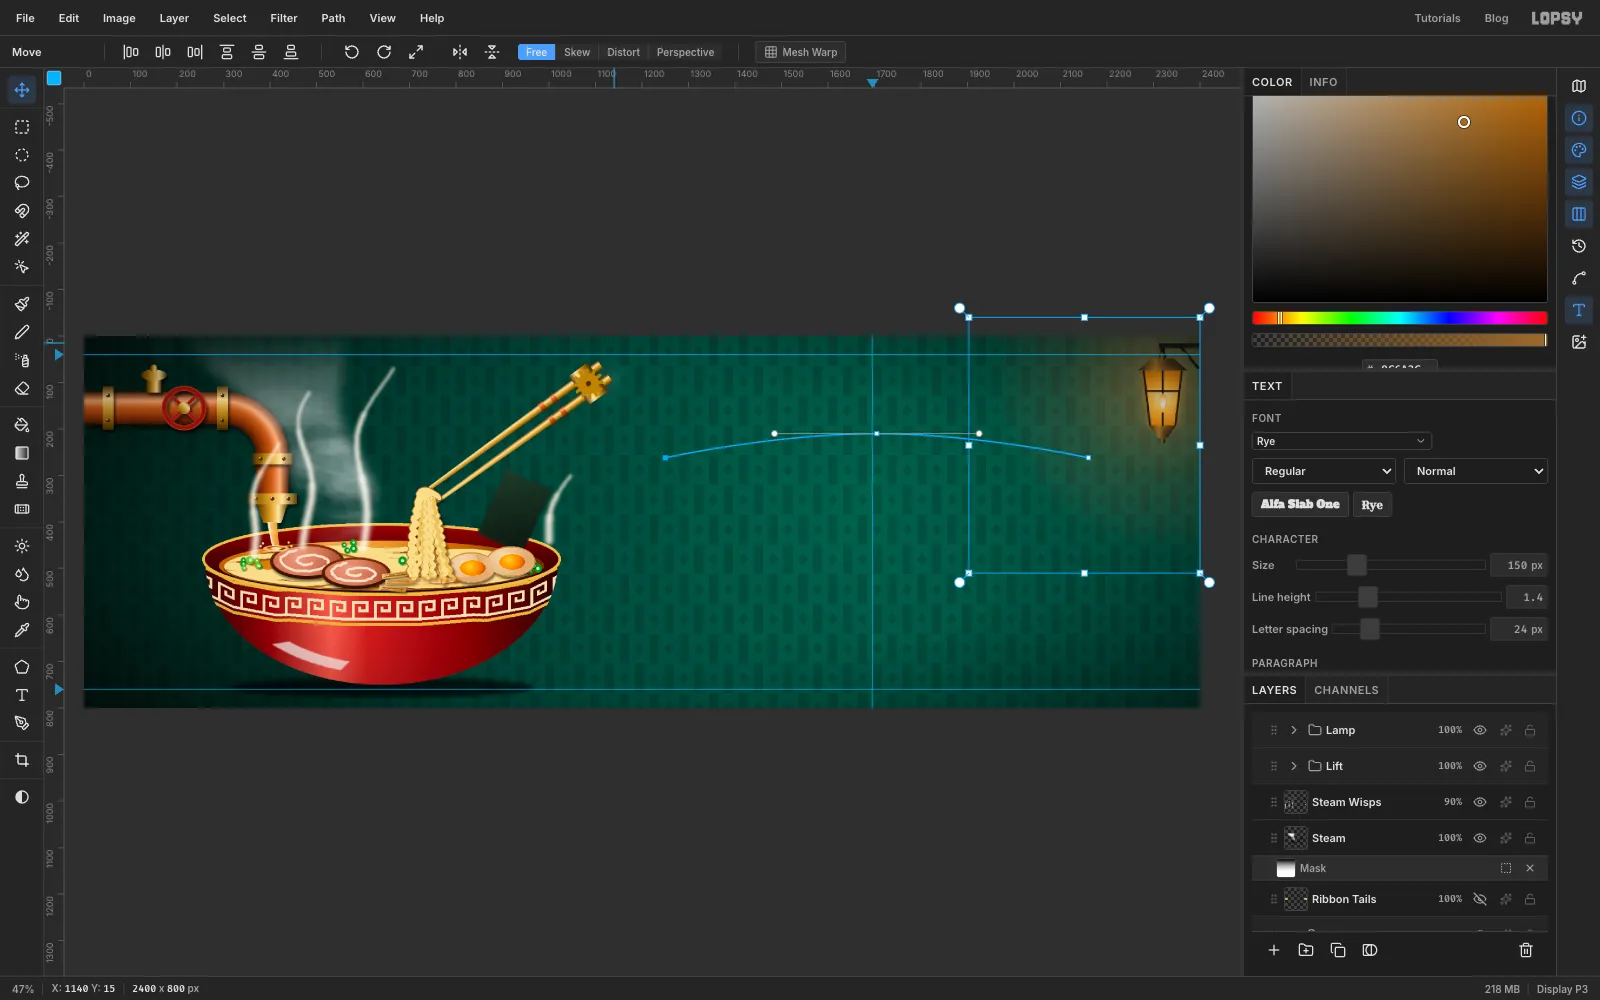Expand the Lift layer group

[x=1294, y=766]
